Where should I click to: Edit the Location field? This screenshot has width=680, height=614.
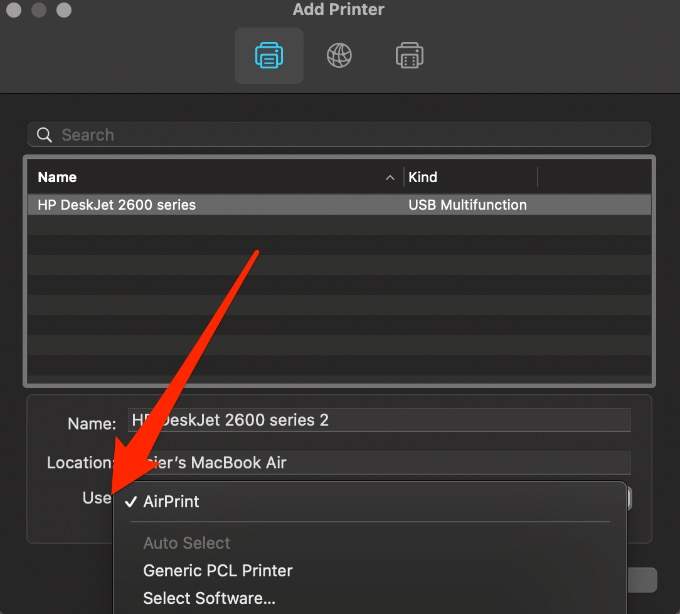pos(379,462)
